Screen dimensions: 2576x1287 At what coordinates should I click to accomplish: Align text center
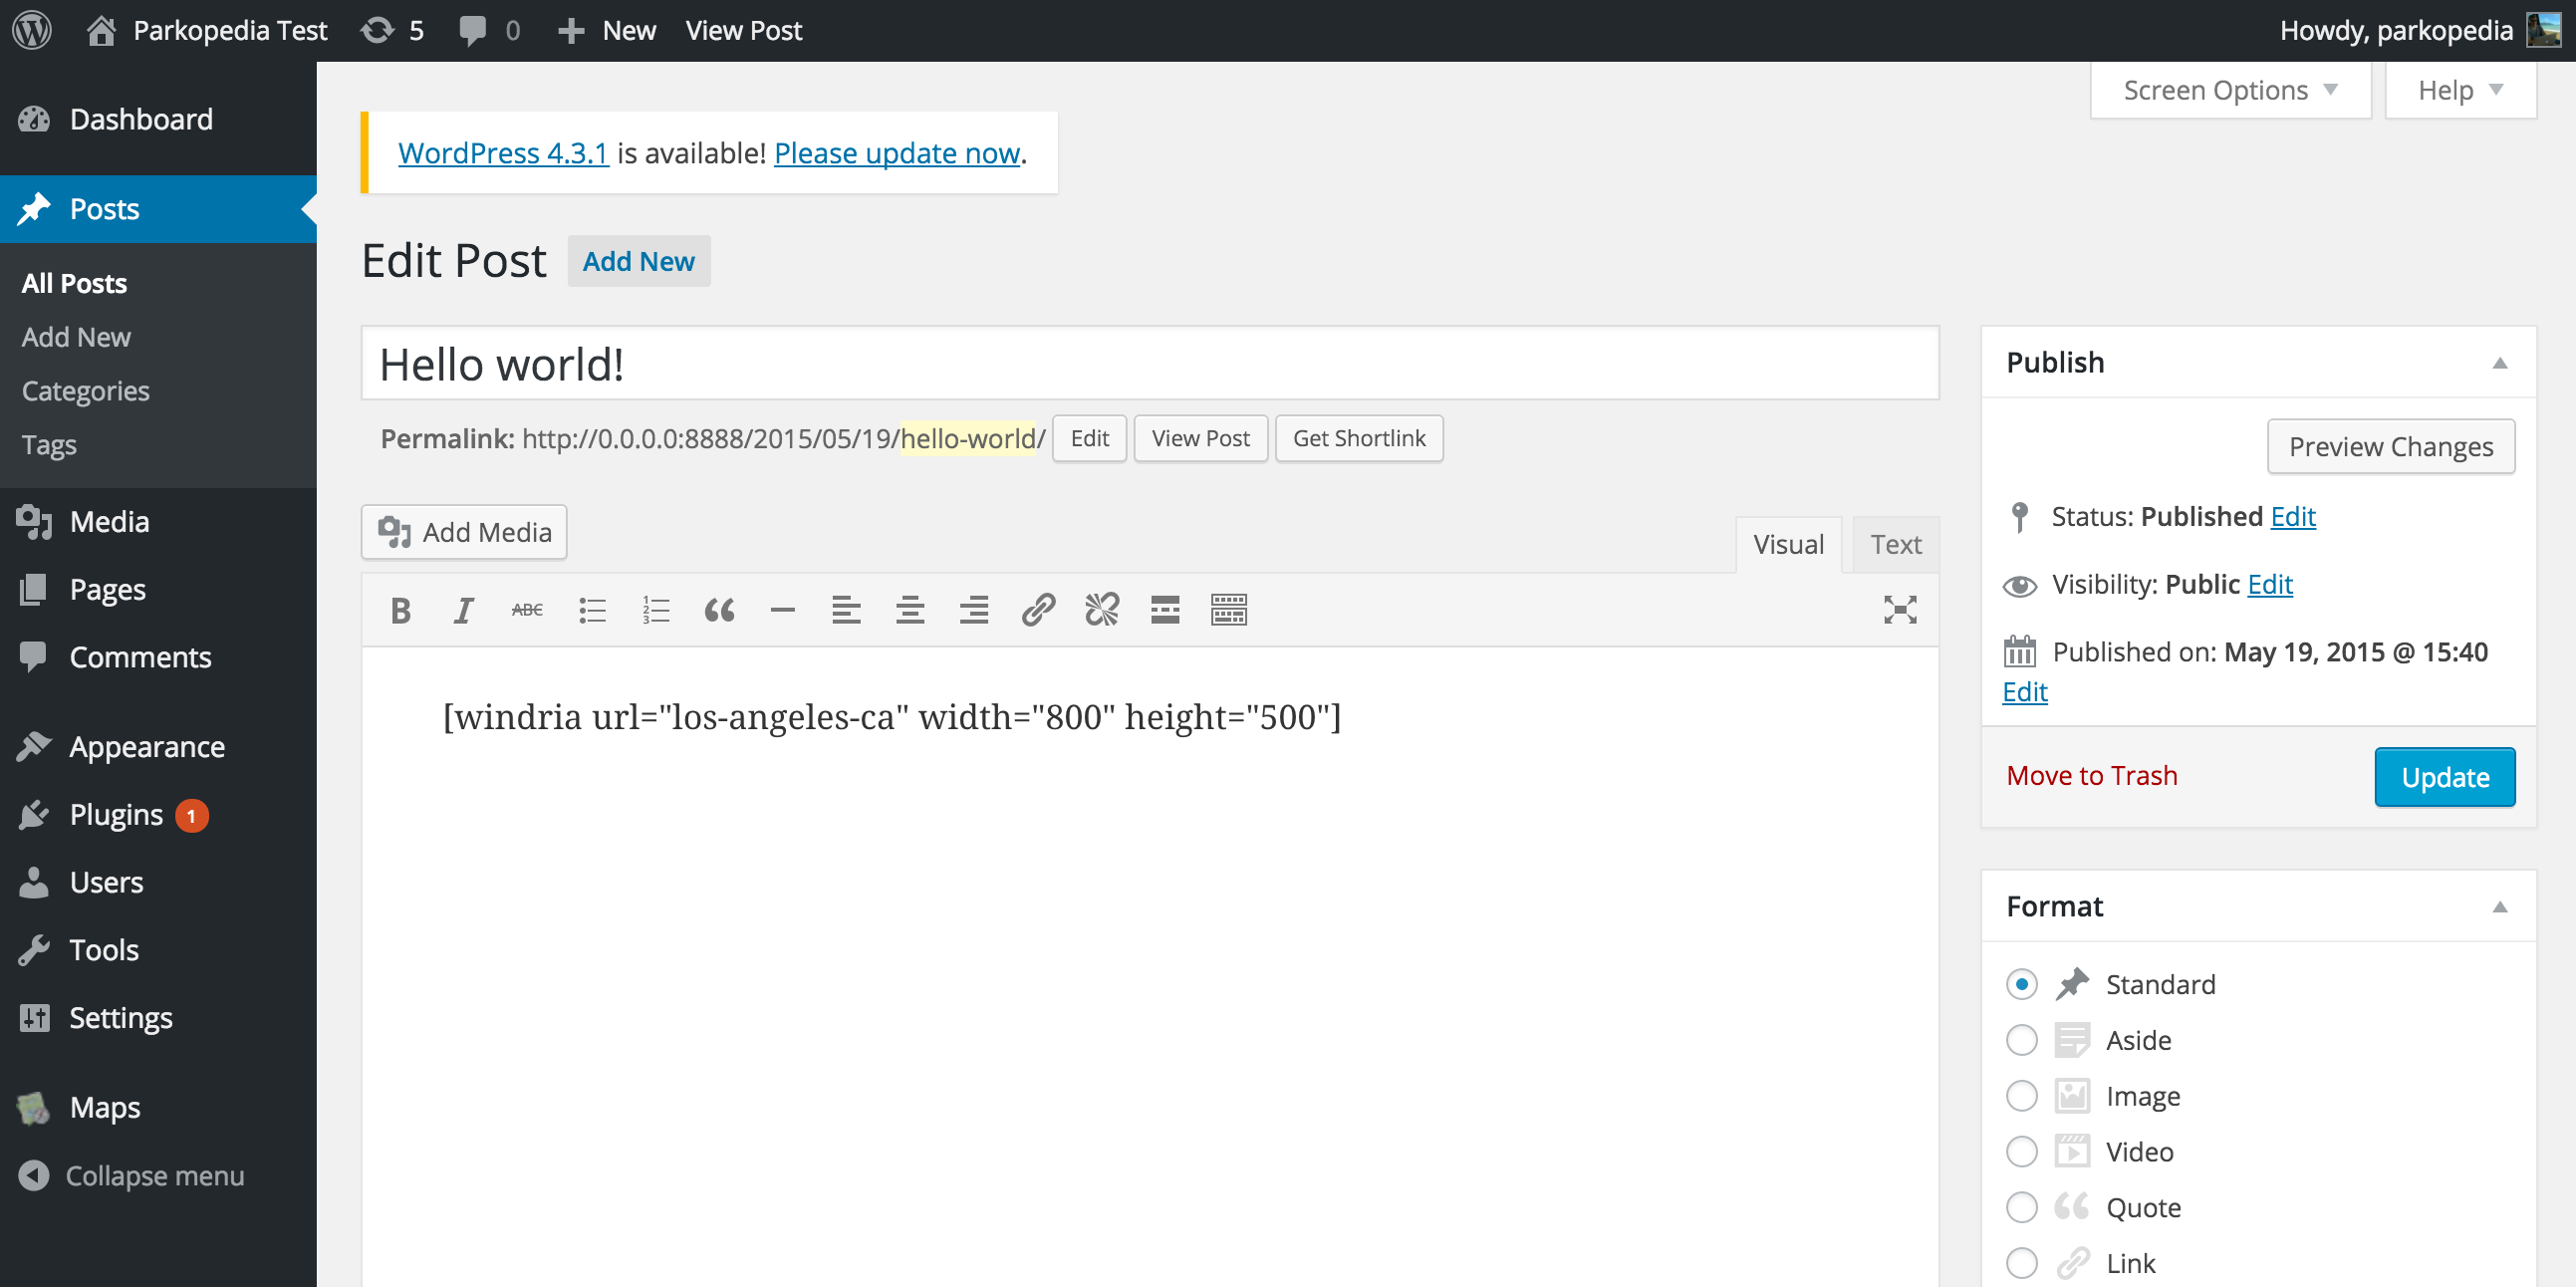point(910,610)
